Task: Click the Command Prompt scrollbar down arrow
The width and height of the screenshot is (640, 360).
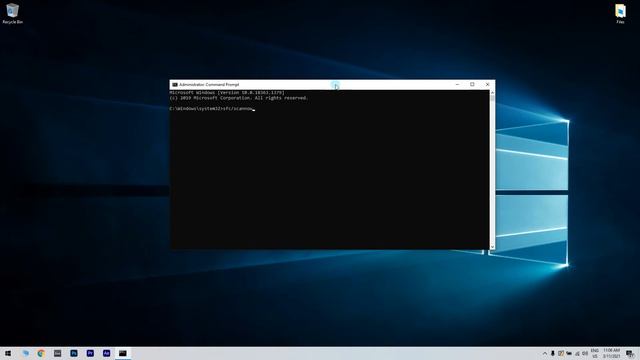Action: click(x=492, y=247)
